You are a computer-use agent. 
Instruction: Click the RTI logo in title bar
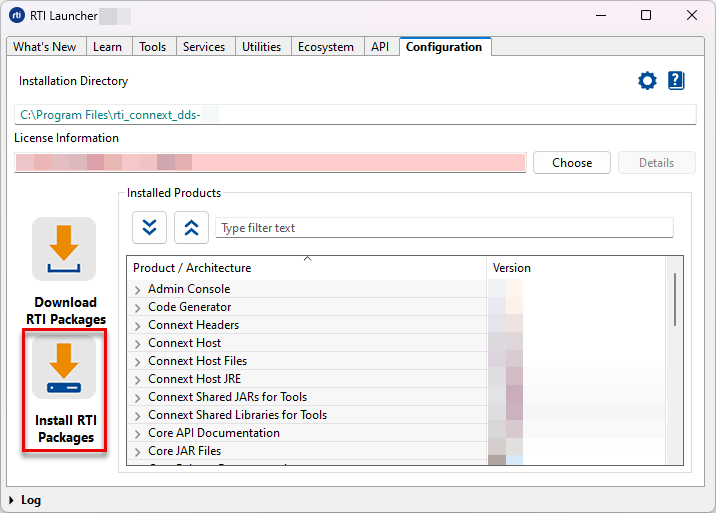pos(17,15)
